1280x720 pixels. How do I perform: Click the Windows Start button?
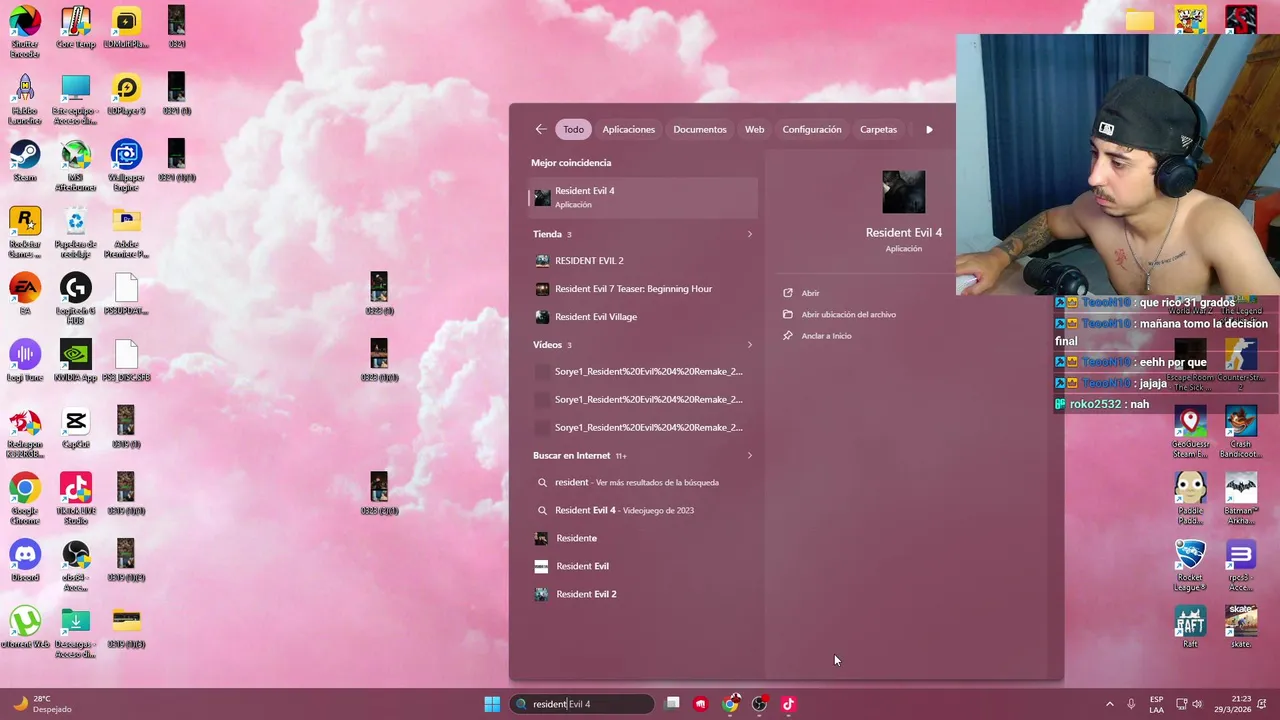click(492, 704)
